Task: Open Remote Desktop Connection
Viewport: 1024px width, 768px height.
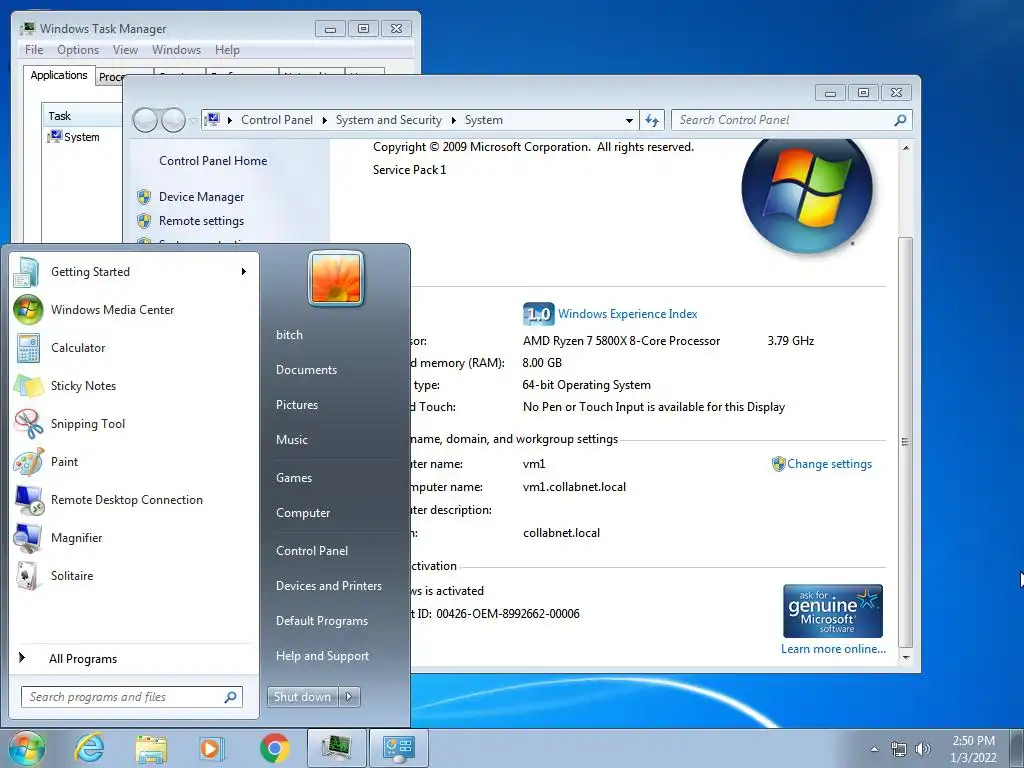Action: 134,500
